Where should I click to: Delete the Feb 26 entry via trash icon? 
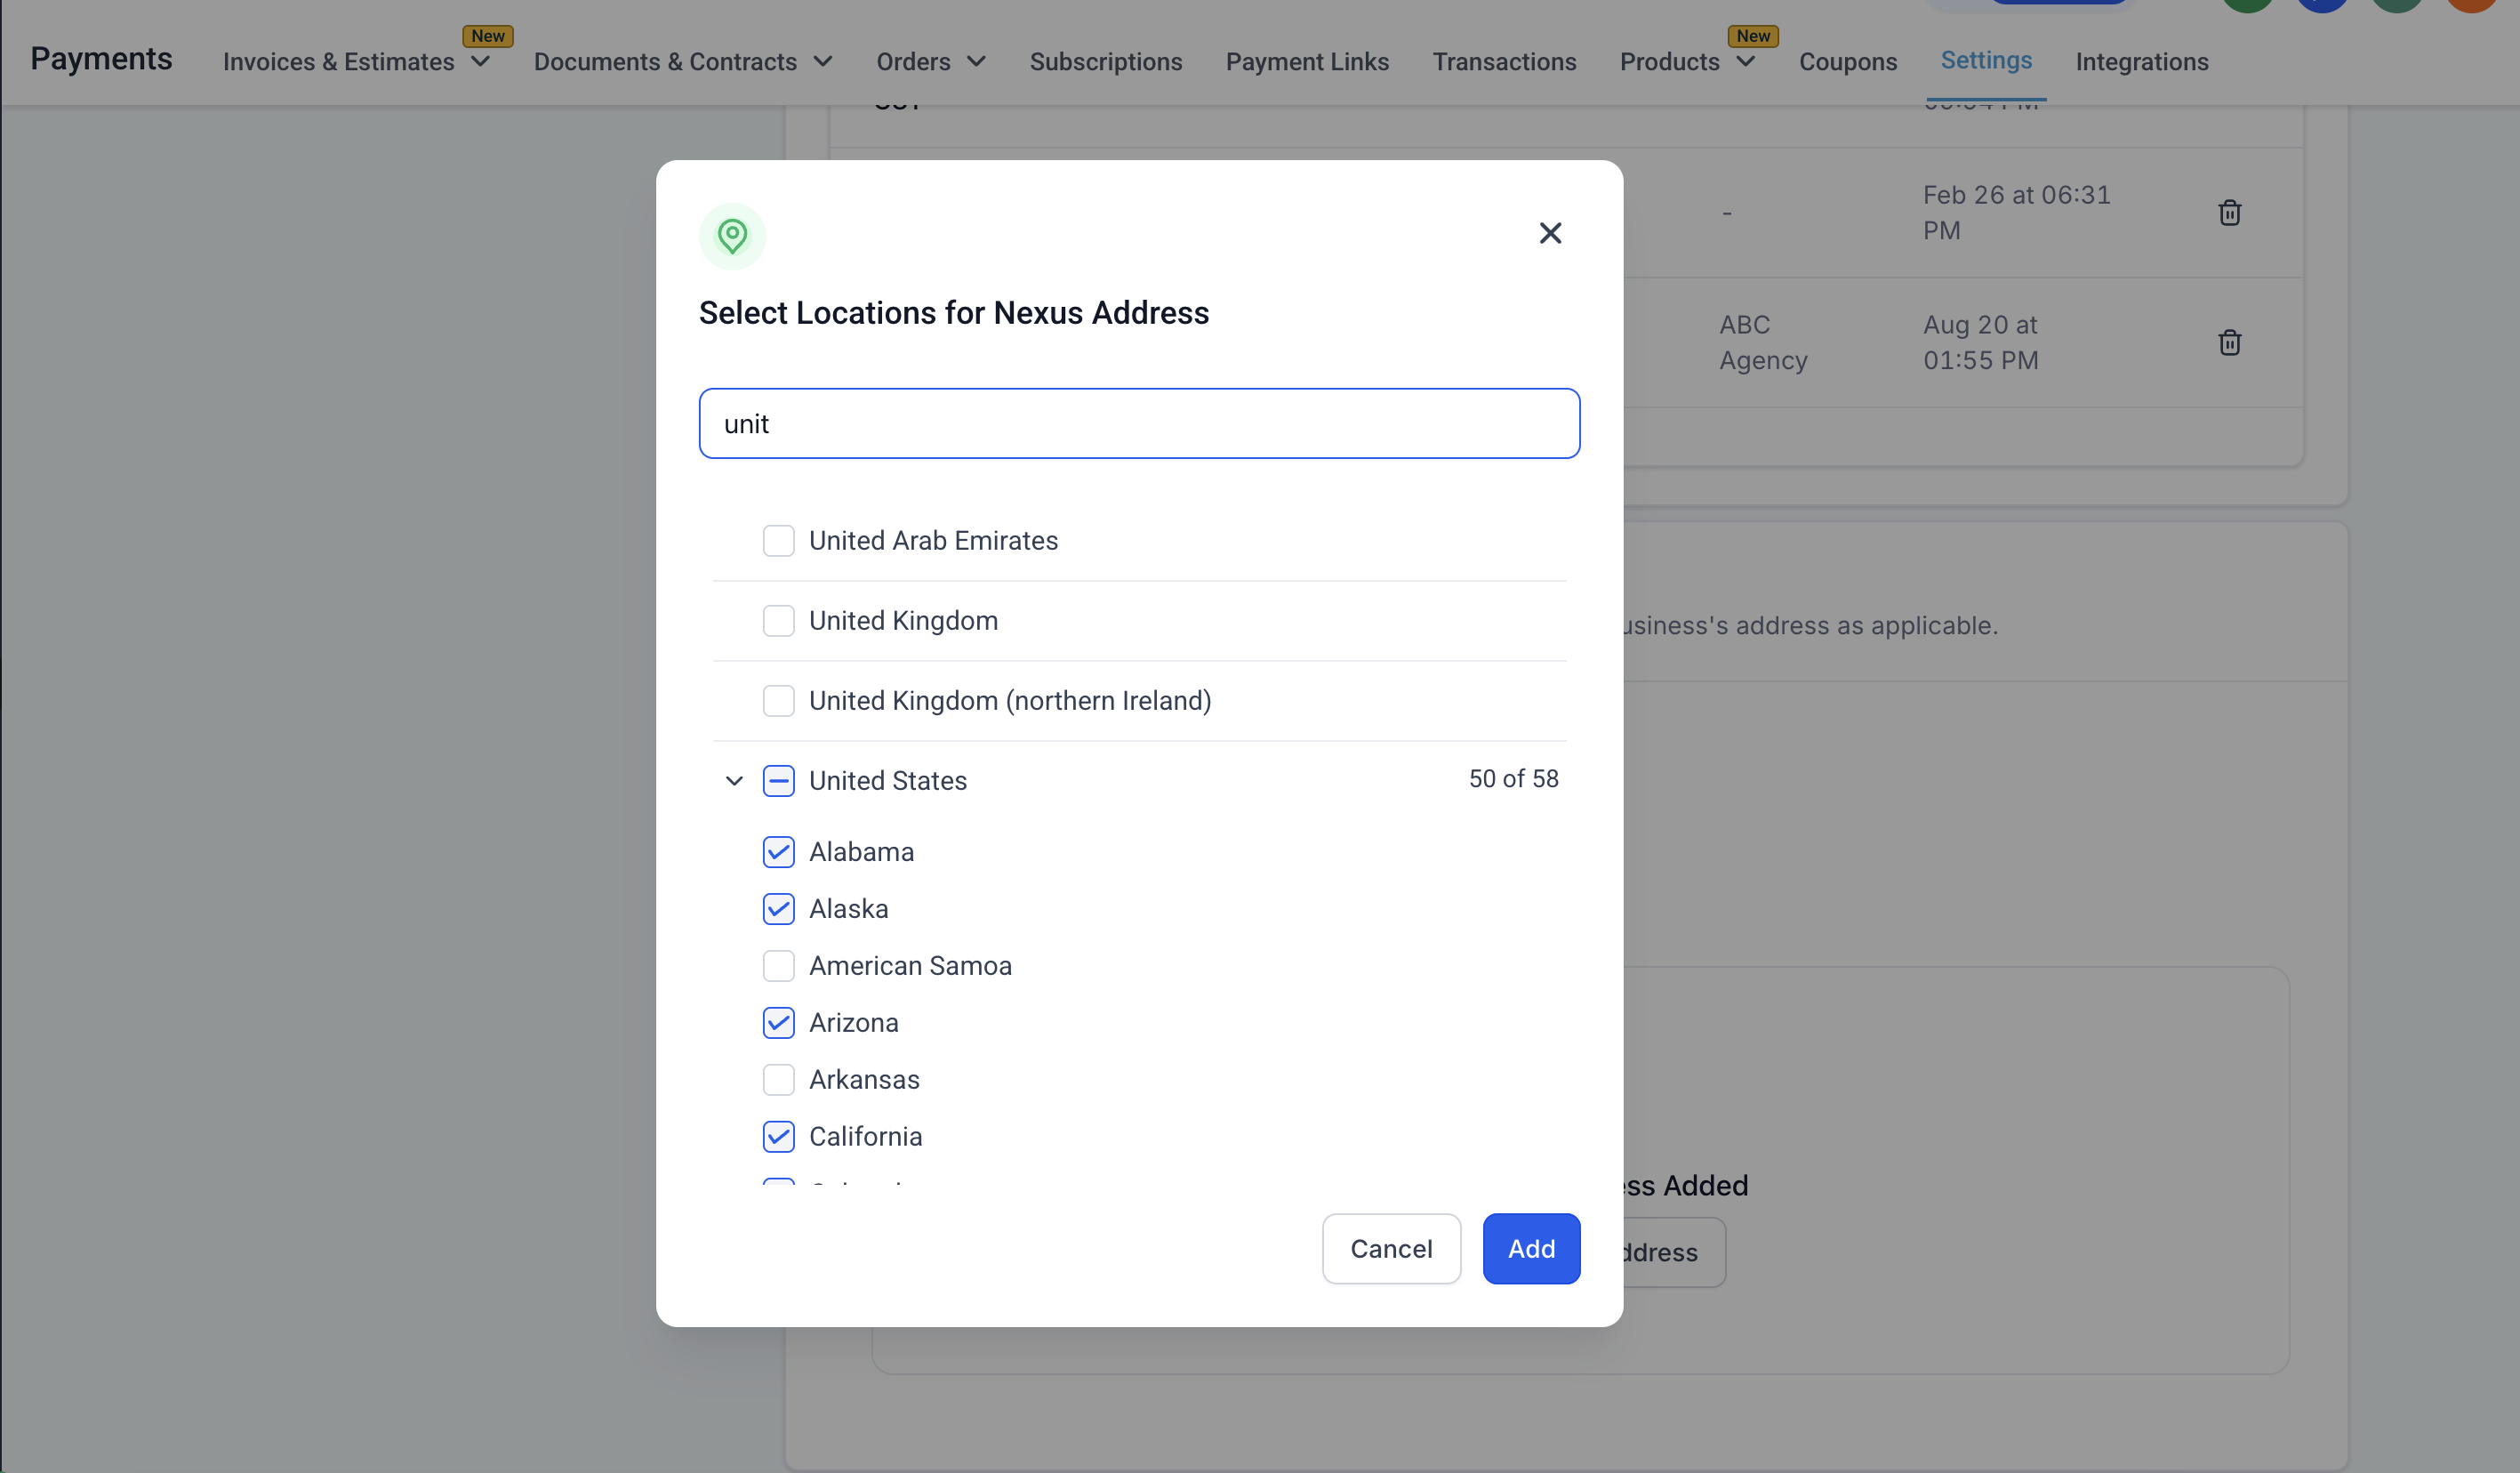2229,213
